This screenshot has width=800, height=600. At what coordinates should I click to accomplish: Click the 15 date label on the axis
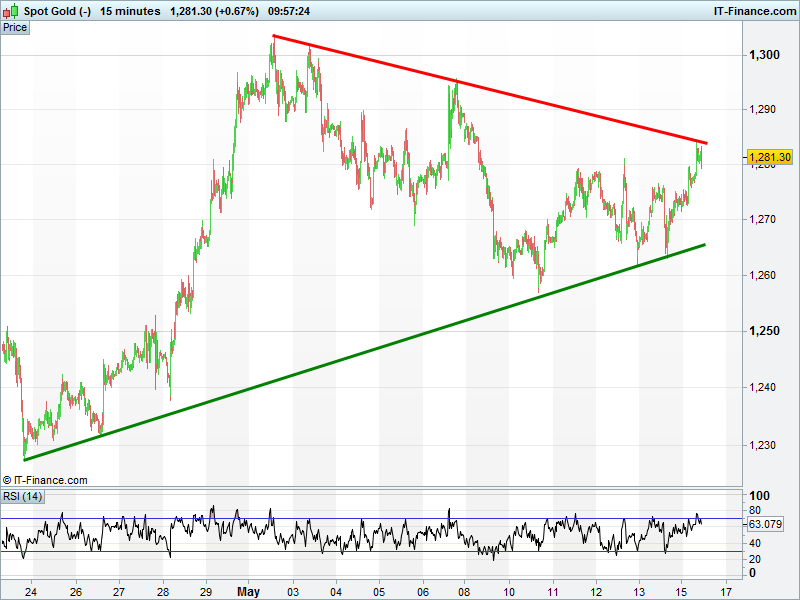tap(682, 592)
